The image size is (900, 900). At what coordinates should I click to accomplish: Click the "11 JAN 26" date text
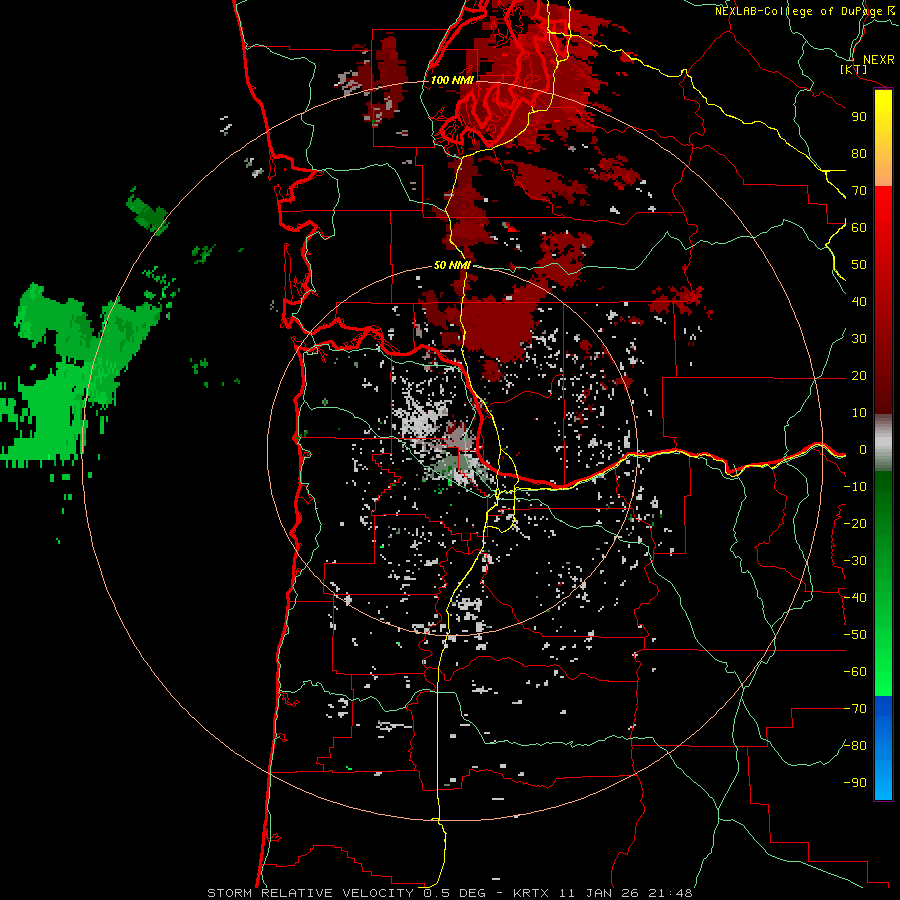pos(599,893)
